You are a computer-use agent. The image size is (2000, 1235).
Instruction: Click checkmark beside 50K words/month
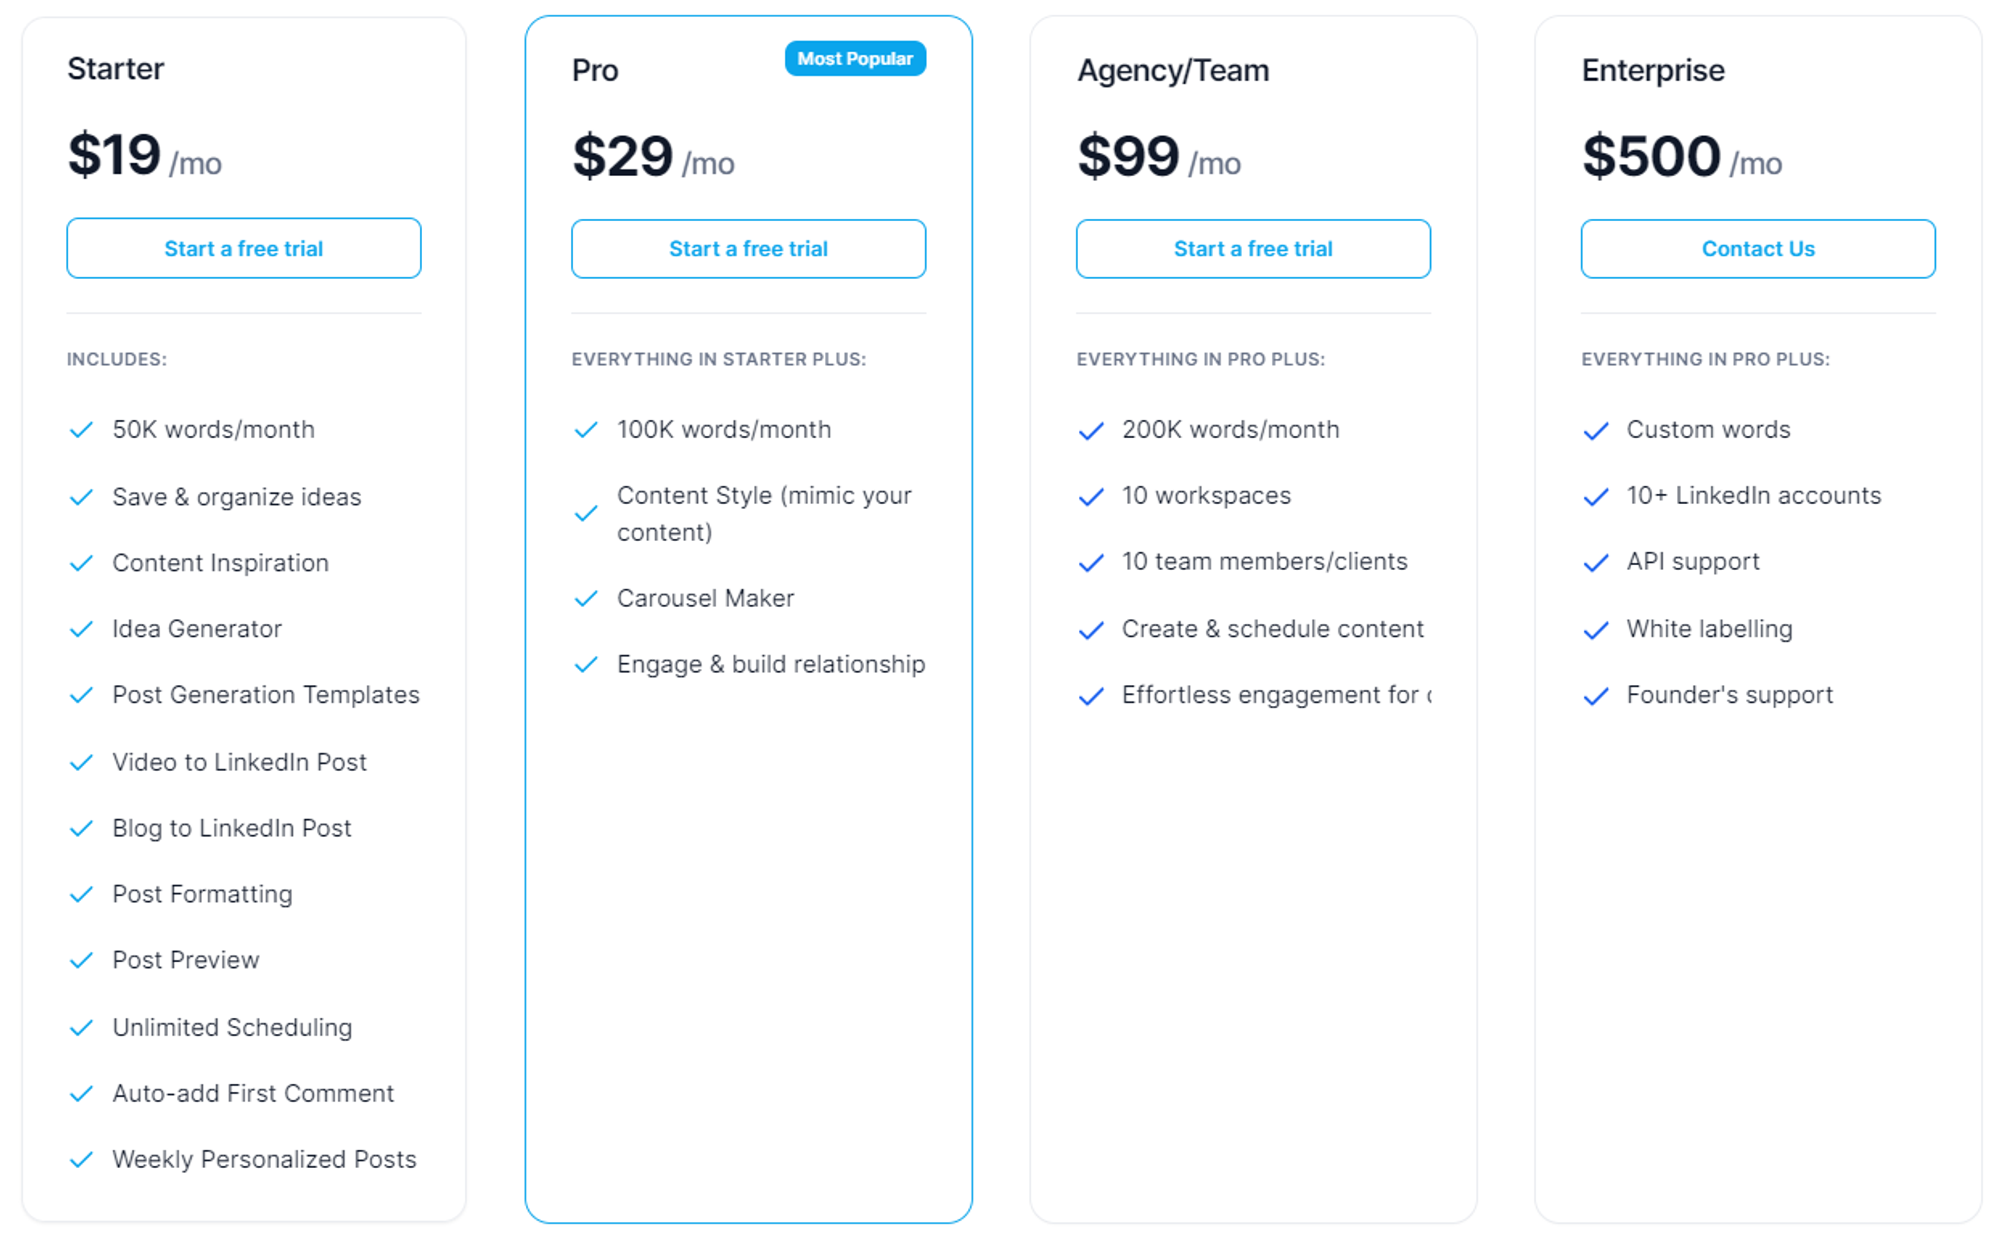point(81,430)
